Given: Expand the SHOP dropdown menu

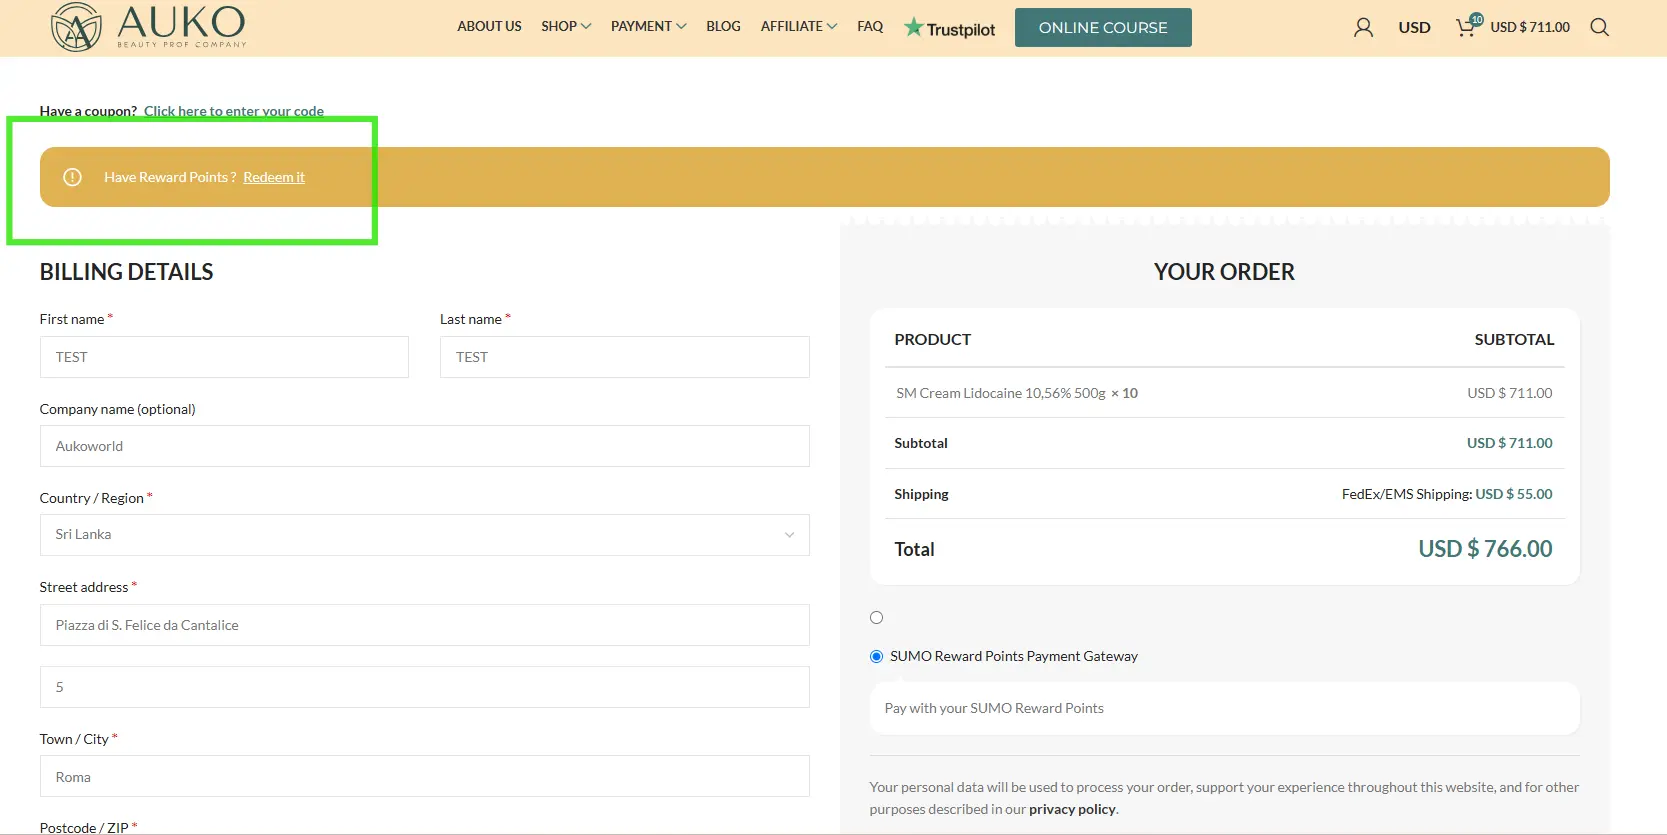Looking at the screenshot, I should tap(566, 26).
